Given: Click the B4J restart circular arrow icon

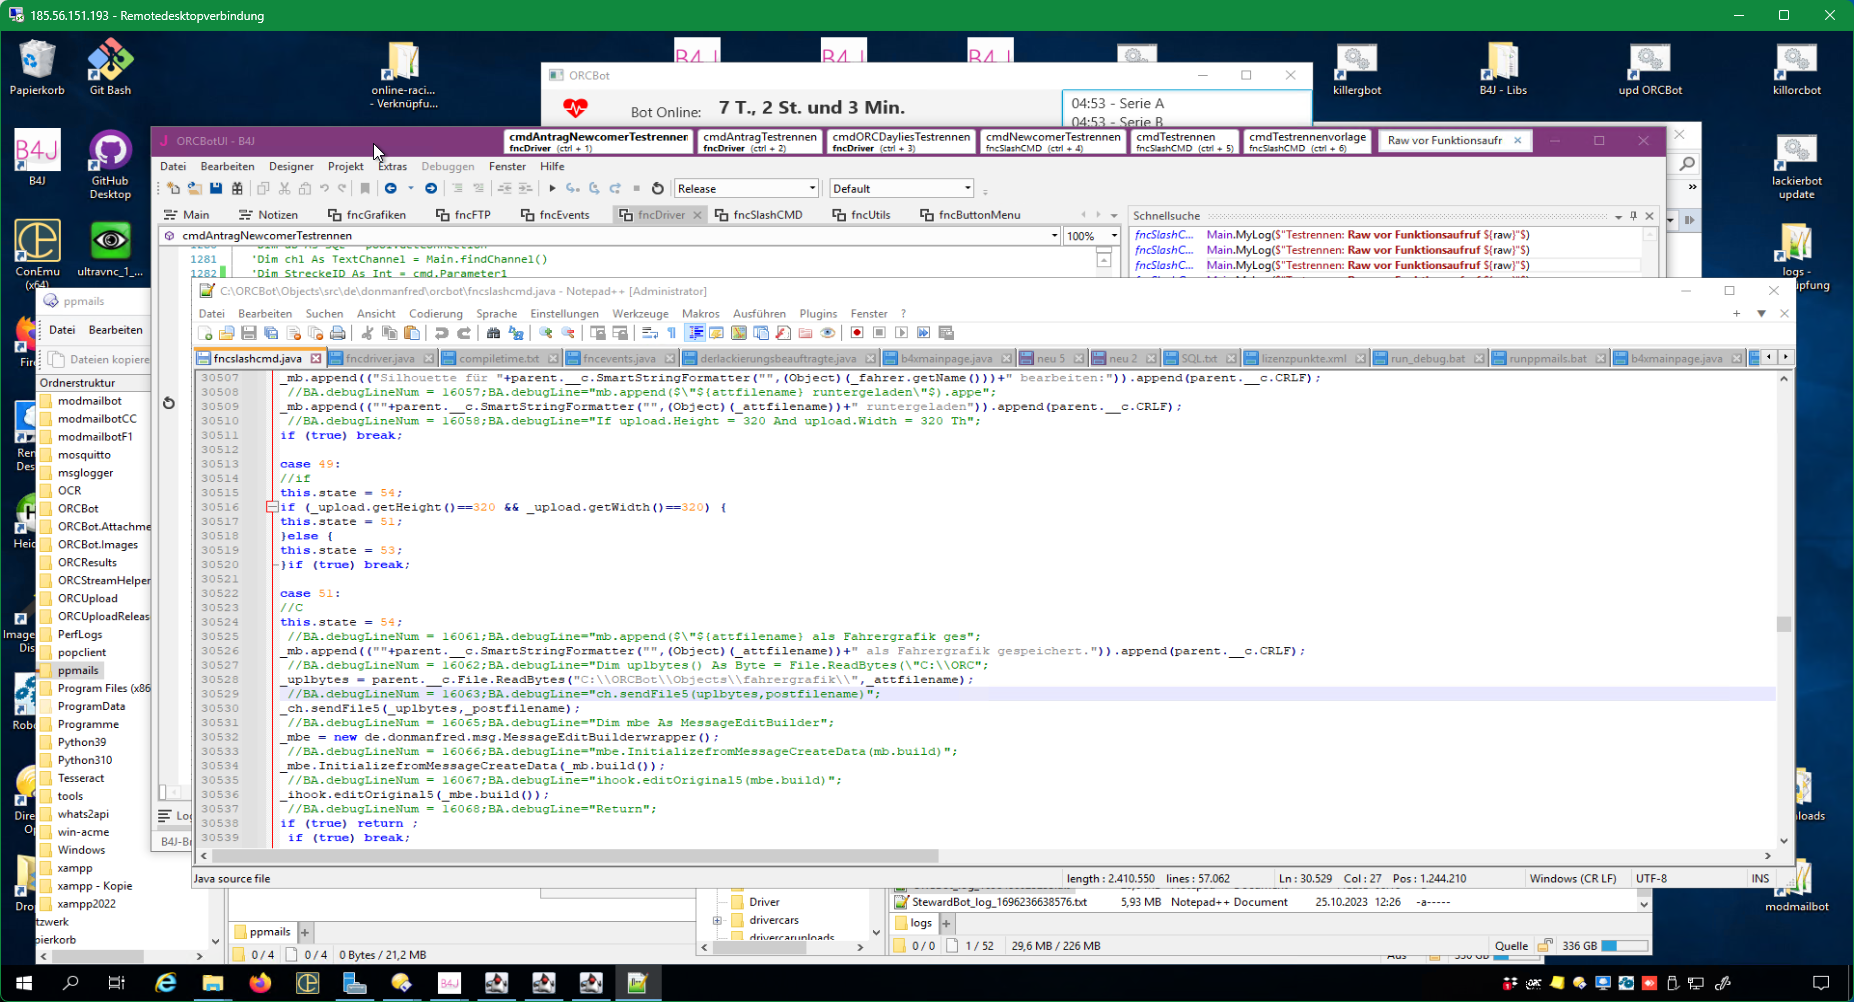Looking at the screenshot, I should click(657, 188).
